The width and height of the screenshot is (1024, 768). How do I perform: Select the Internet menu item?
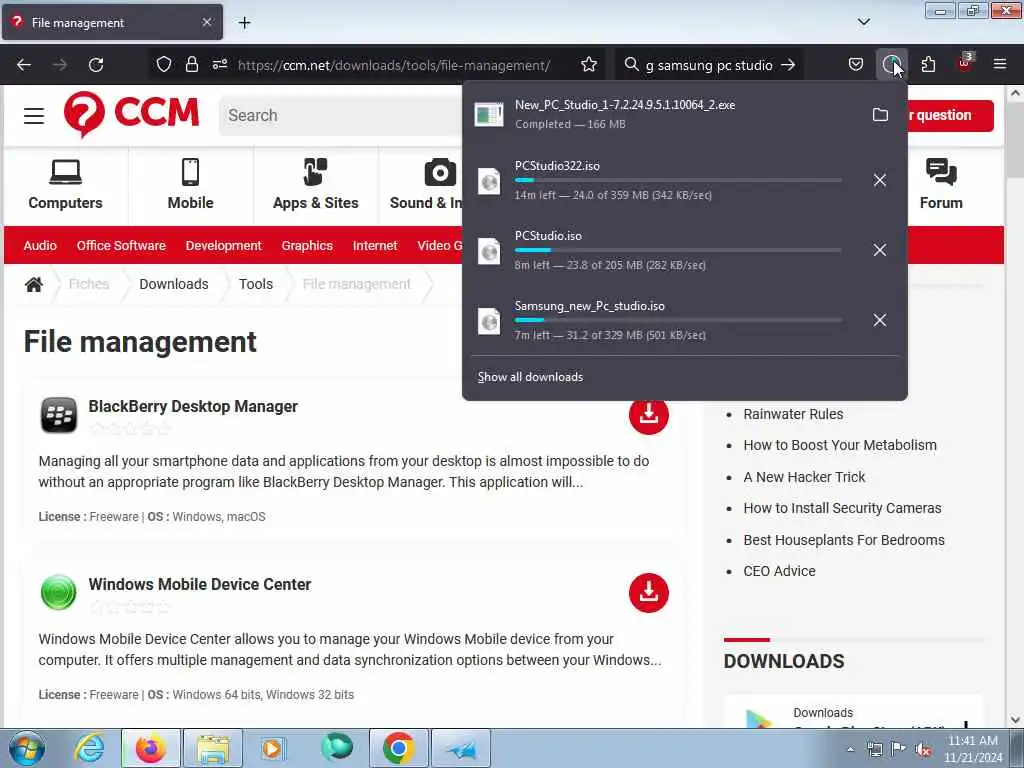point(375,246)
